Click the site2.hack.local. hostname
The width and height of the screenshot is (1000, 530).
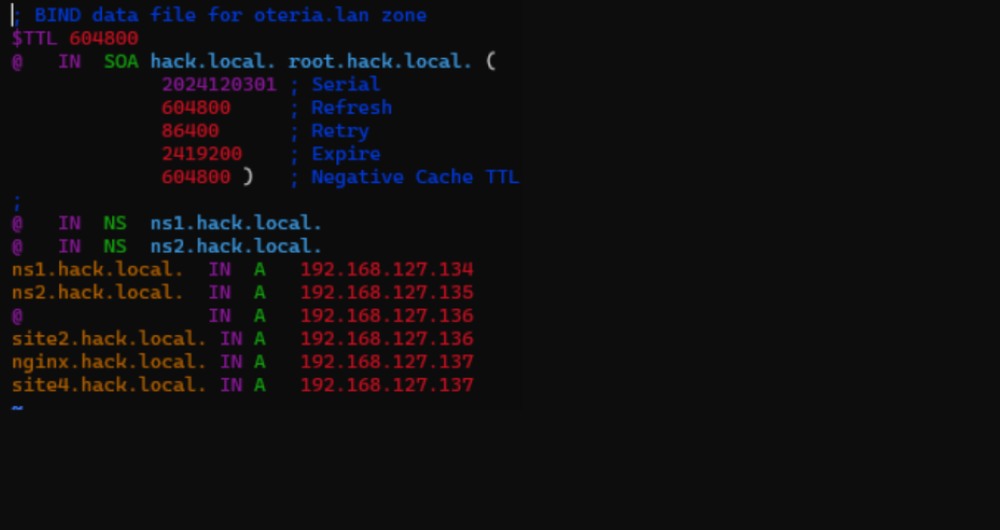click(x=109, y=339)
